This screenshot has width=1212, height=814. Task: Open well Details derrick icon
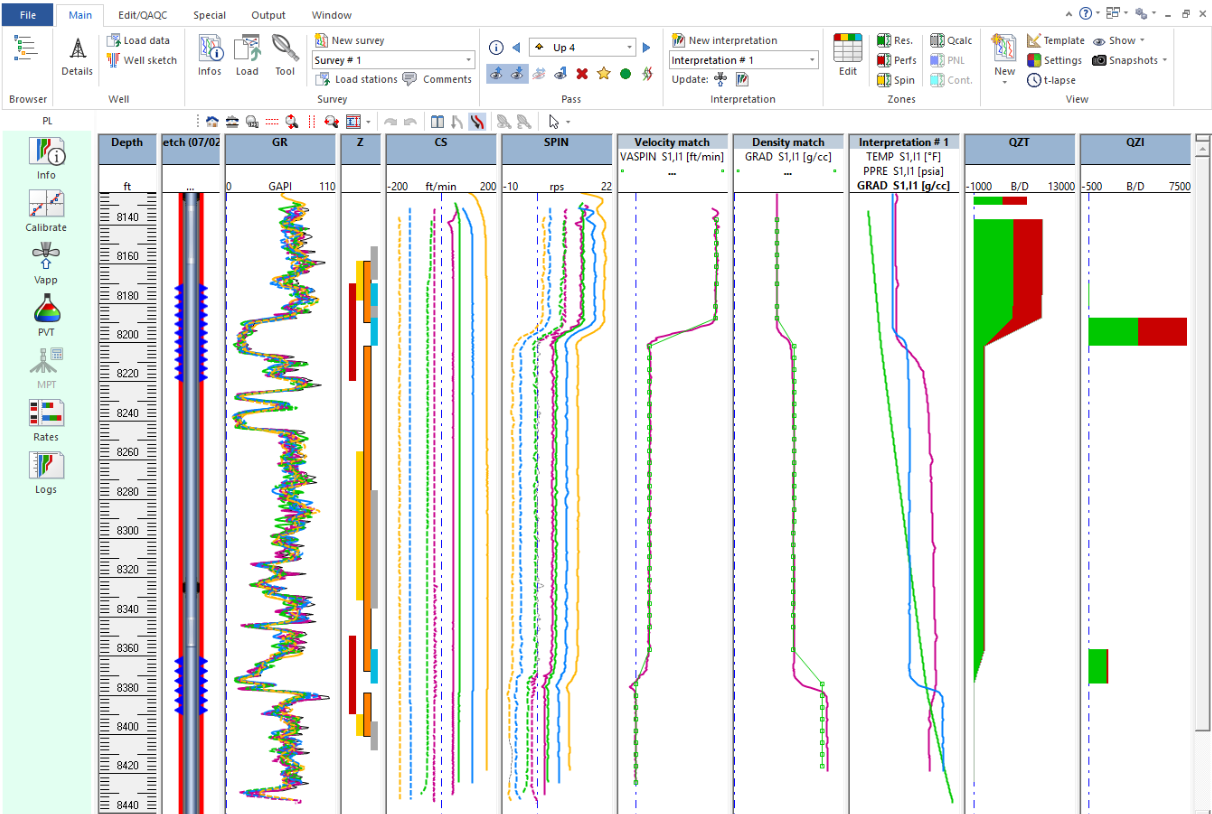[77, 57]
